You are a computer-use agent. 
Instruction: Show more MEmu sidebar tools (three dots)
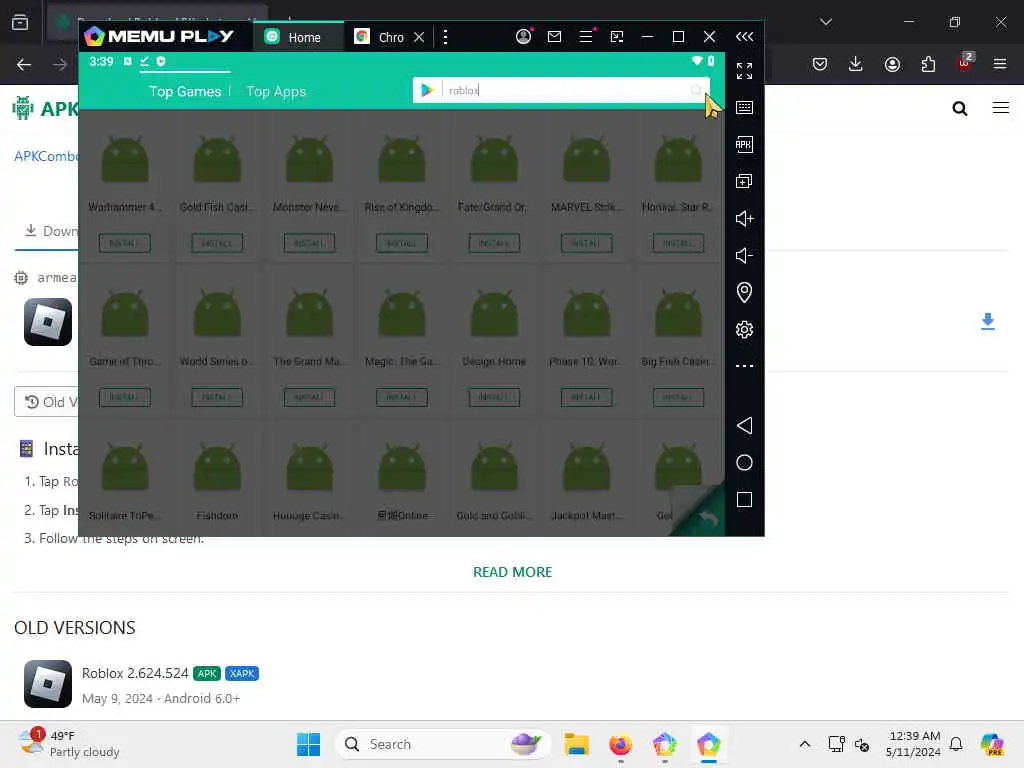coord(744,366)
